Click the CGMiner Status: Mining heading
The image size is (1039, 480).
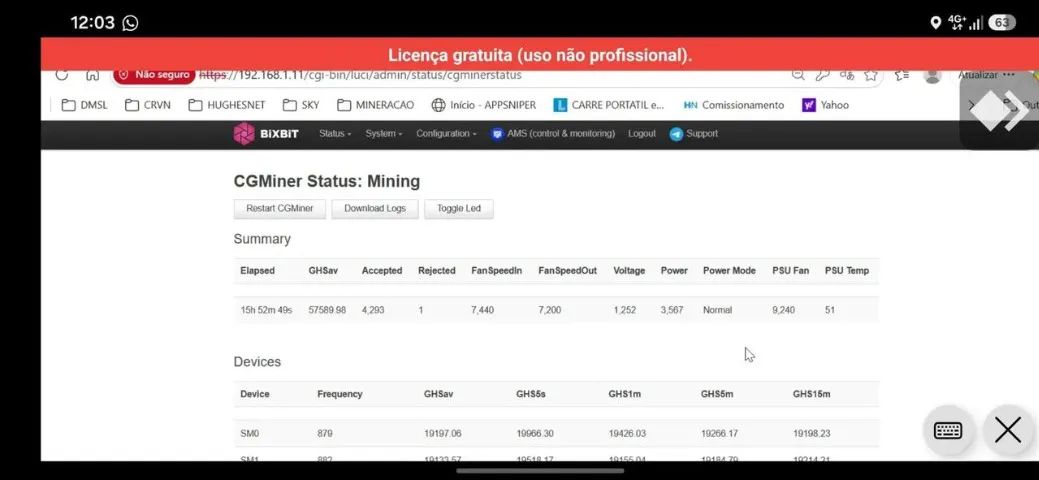click(327, 181)
